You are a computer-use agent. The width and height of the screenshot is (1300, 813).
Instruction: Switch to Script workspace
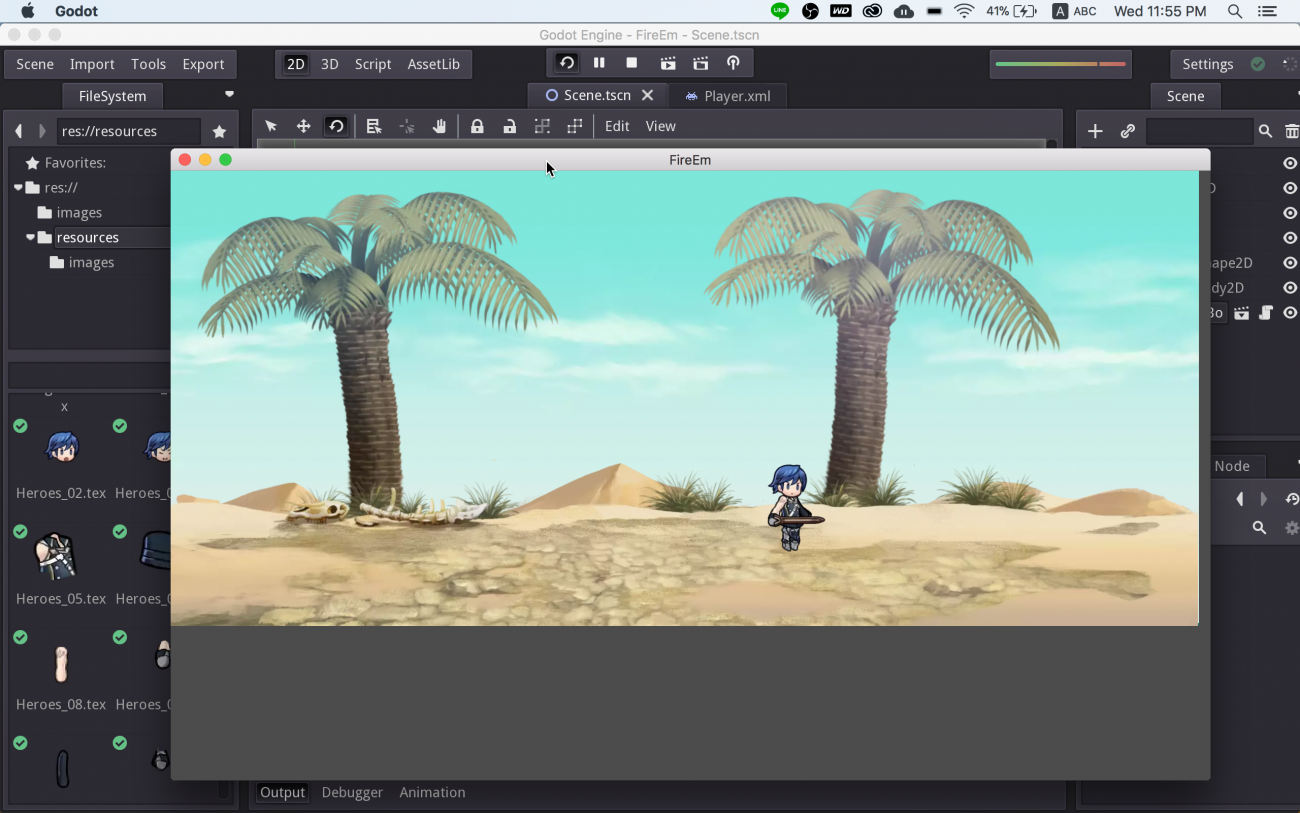373,64
